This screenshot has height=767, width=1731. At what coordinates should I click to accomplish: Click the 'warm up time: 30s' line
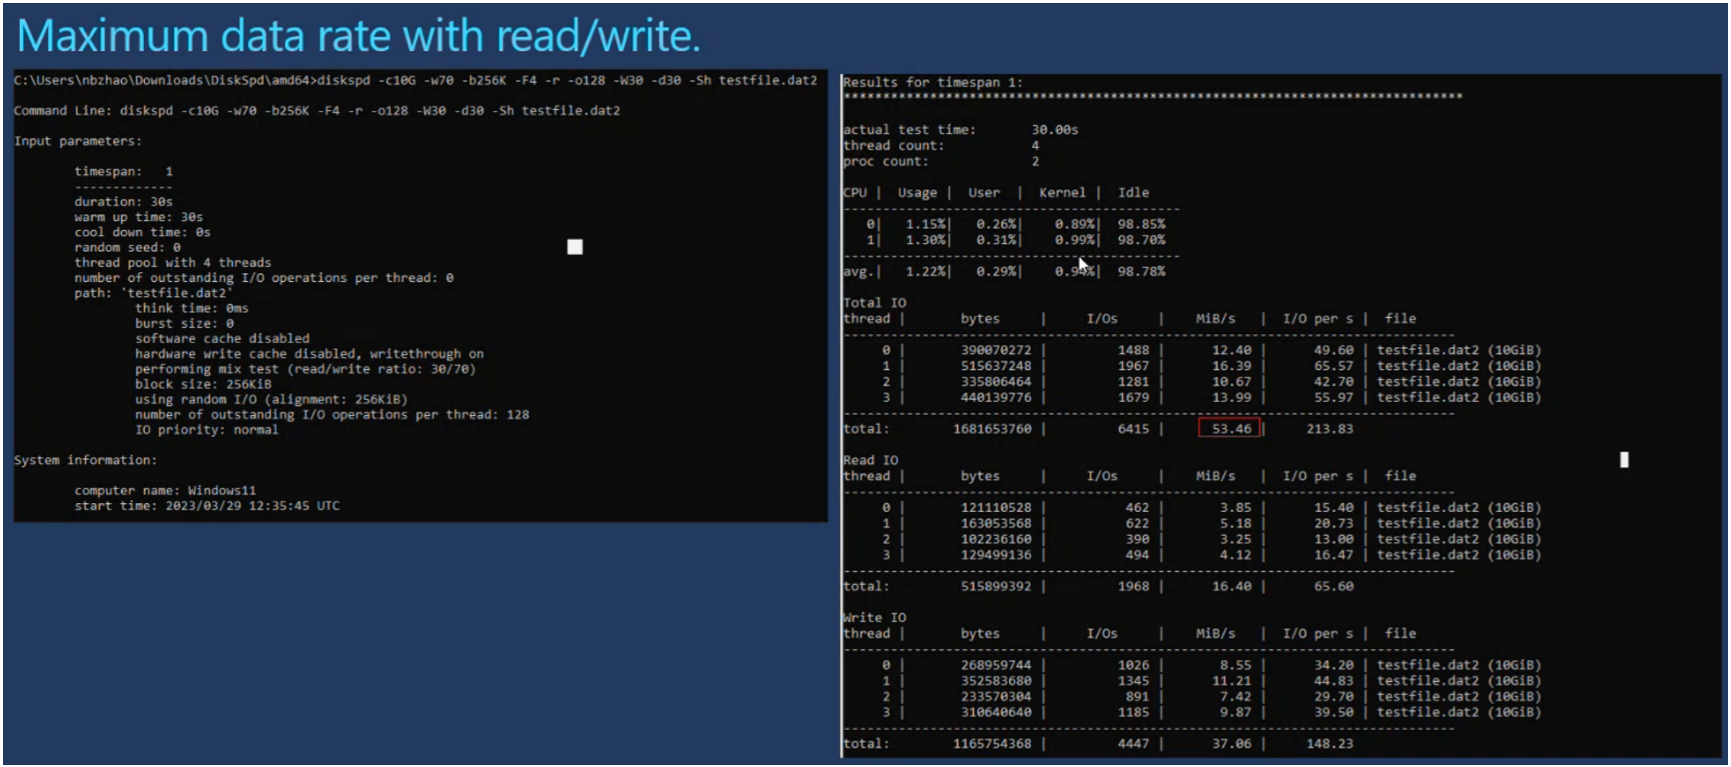(138, 217)
